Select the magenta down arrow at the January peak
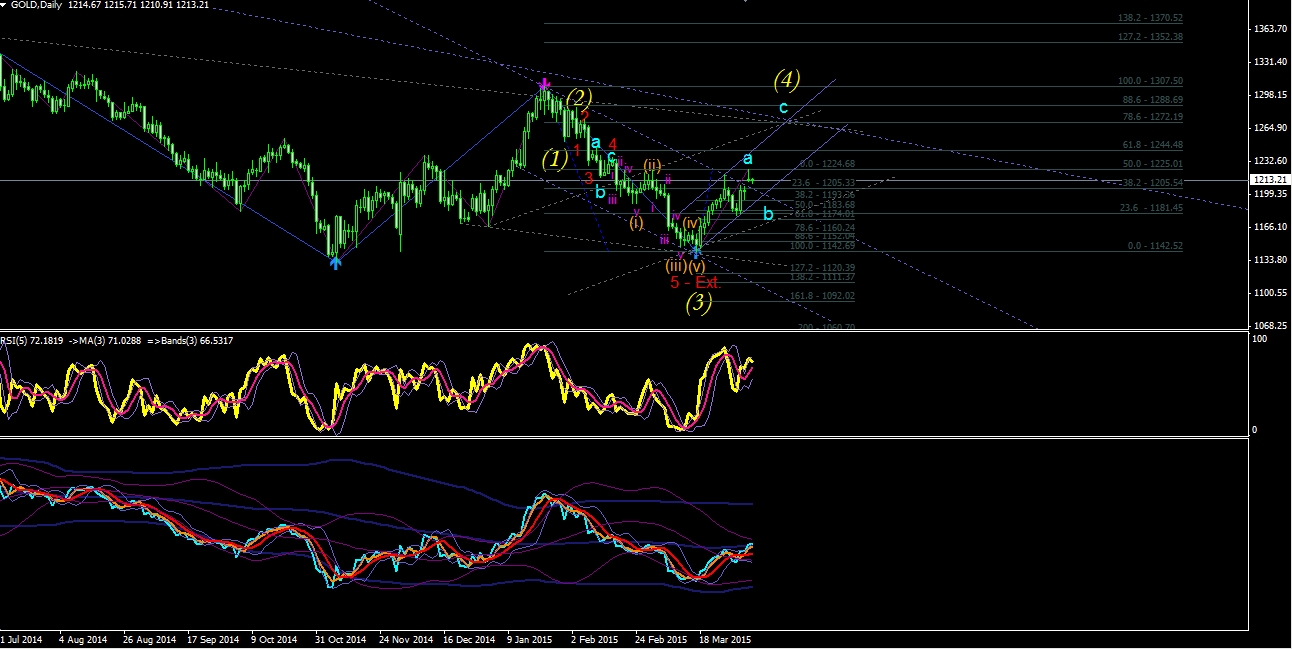 pyautogui.click(x=544, y=85)
